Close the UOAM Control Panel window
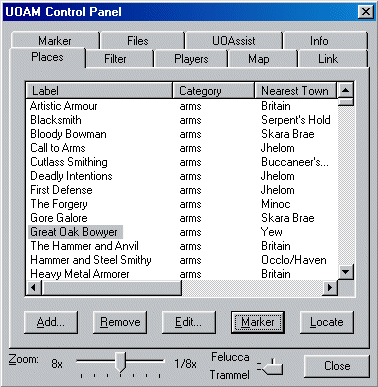Image resolution: width=378 pixels, height=387 pixels. point(365,12)
